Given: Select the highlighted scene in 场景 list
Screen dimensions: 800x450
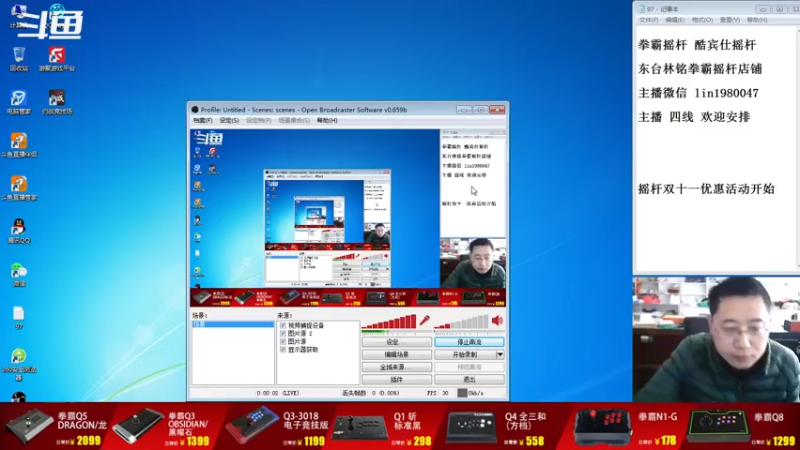Looking at the screenshot, I should (233, 324).
